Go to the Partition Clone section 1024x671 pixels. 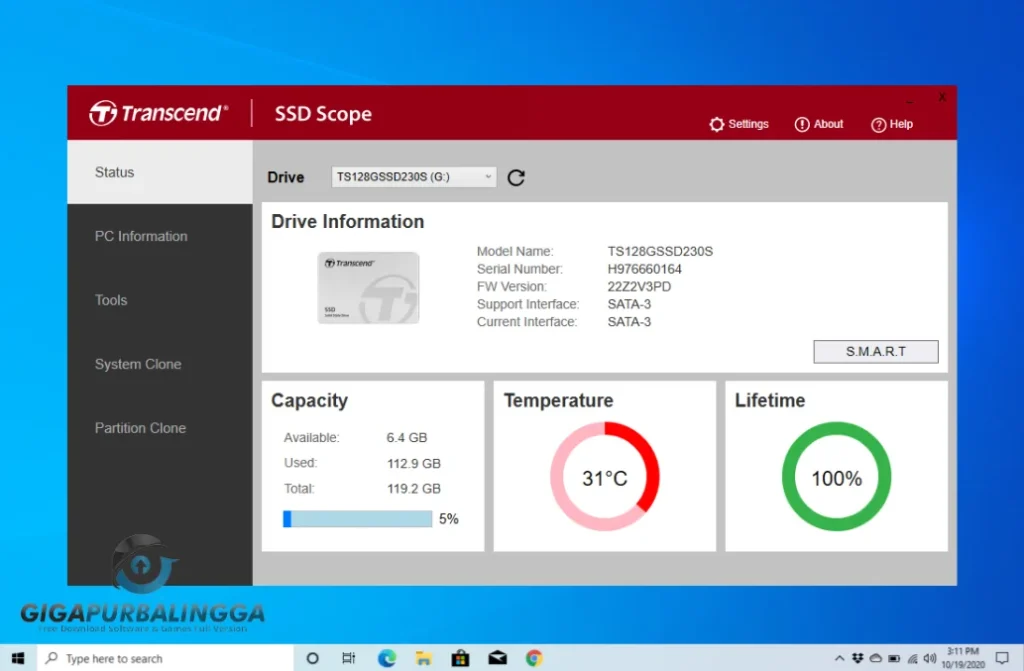pos(140,428)
